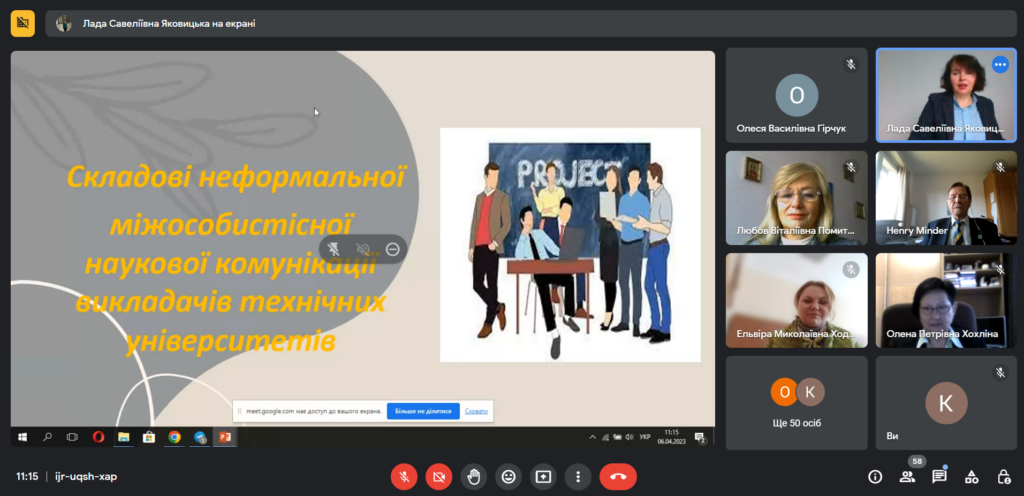Click the present screen icon
The width and height of the screenshot is (1024, 496).
click(x=543, y=477)
